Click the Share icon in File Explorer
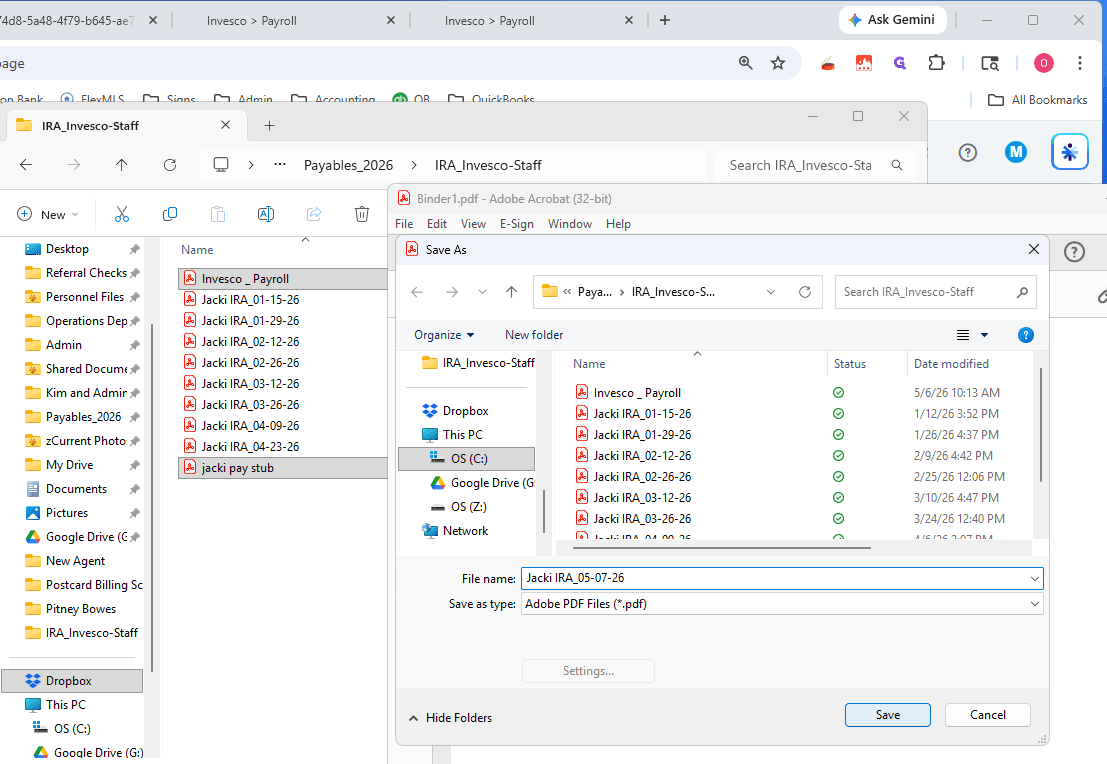1107x764 pixels. click(314, 214)
